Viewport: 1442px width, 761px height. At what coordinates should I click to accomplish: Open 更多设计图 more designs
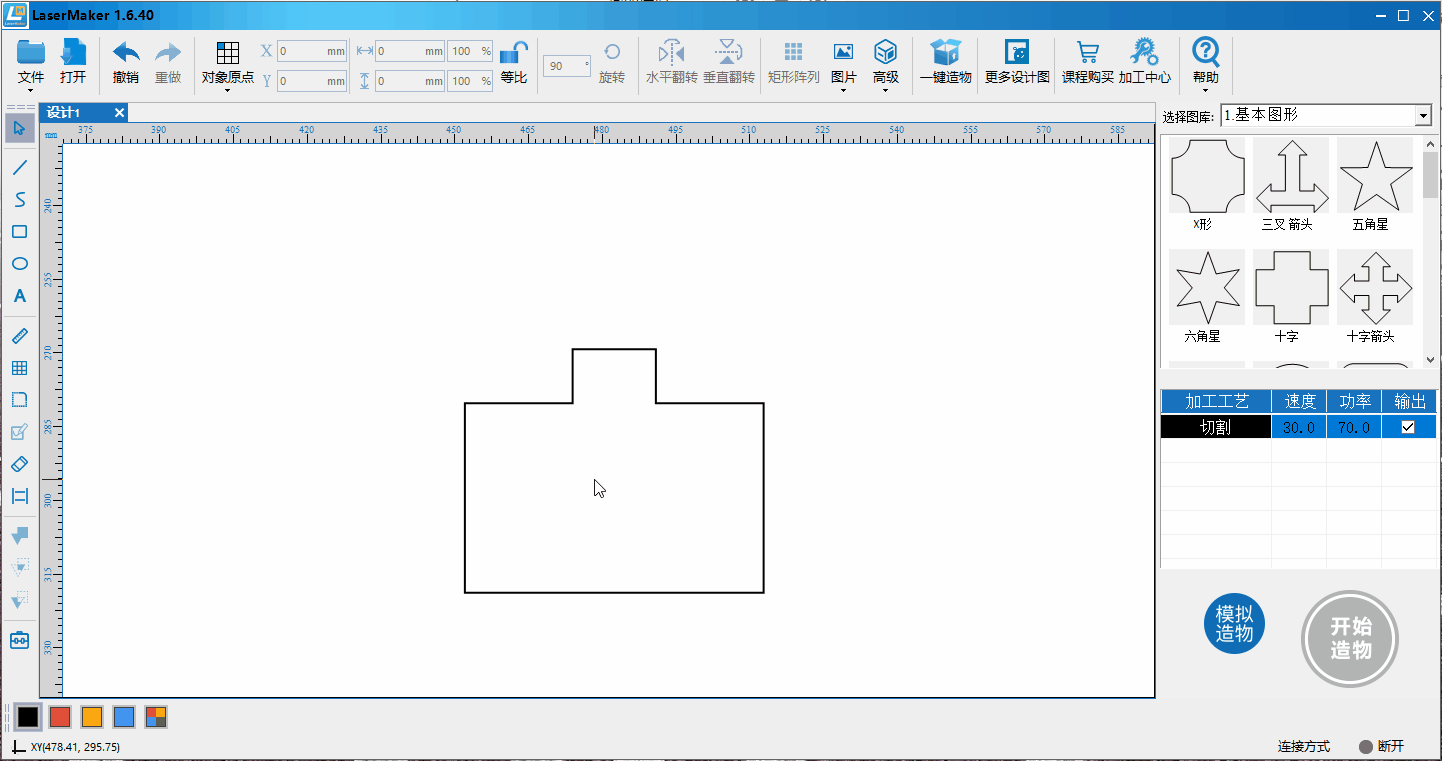1017,62
